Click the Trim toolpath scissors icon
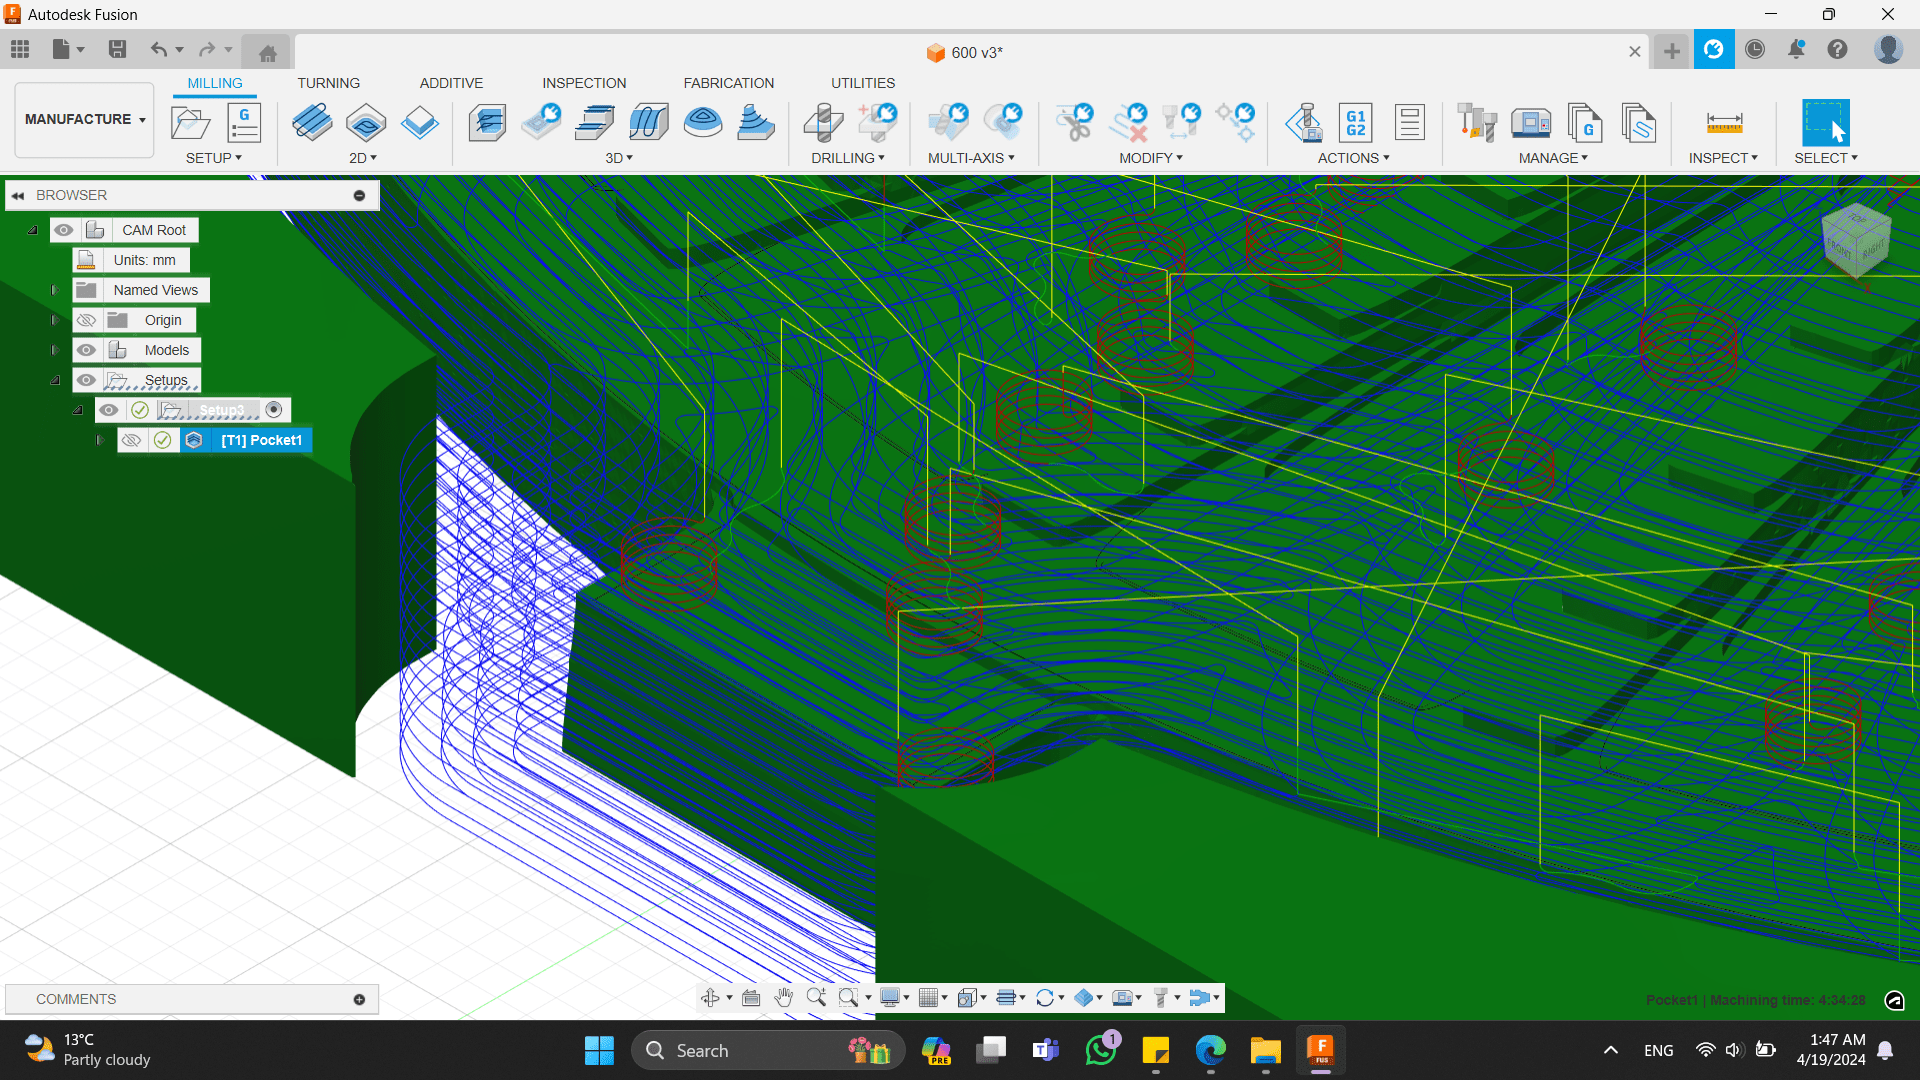The image size is (1920, 1080). coord(1076,123)
